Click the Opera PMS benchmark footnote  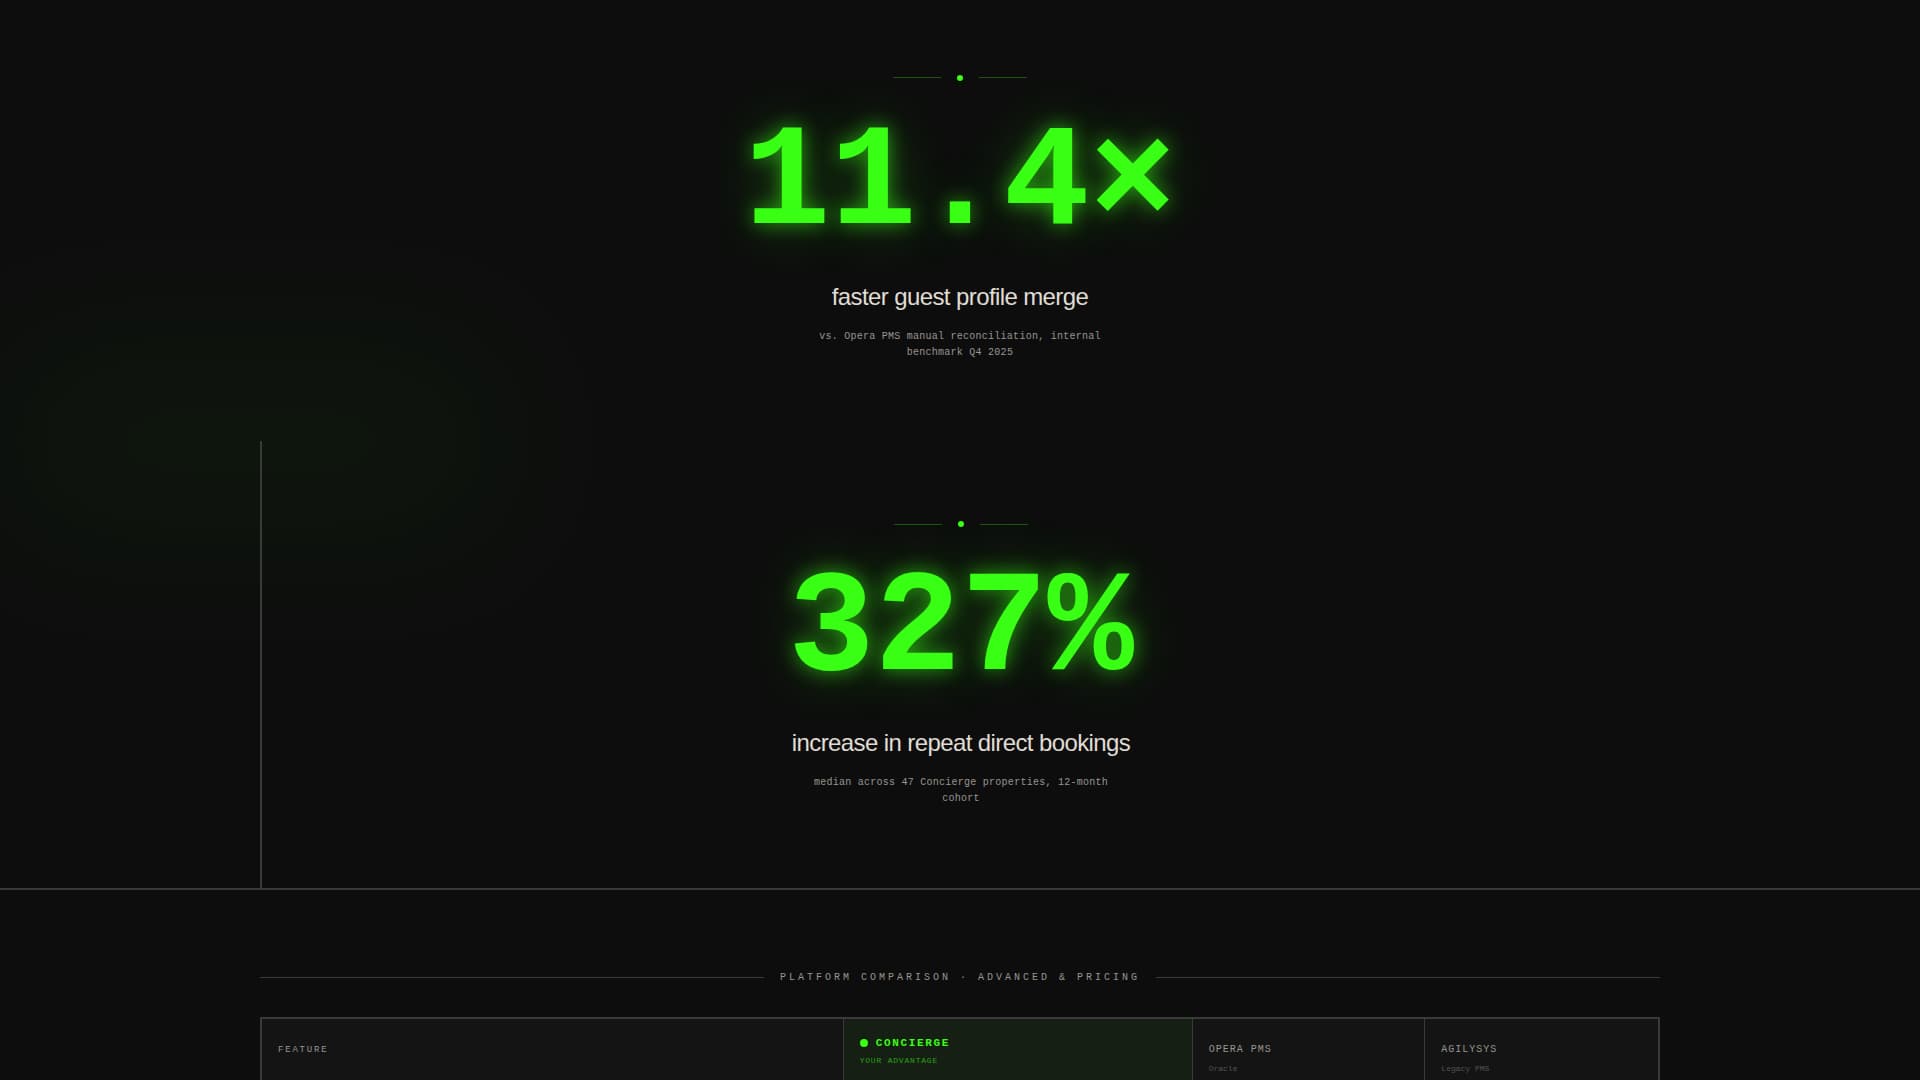960,344
